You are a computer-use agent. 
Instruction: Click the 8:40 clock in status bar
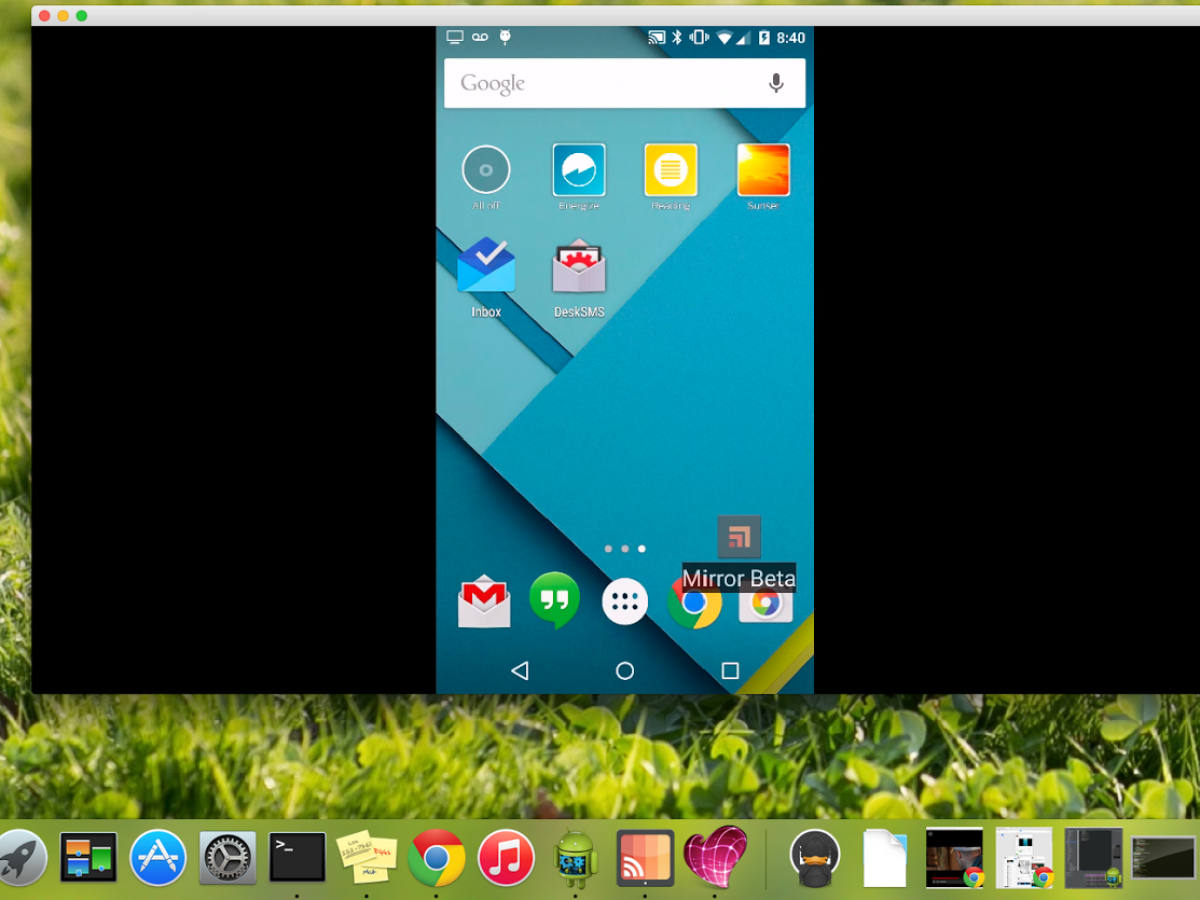tap(790, 38)
